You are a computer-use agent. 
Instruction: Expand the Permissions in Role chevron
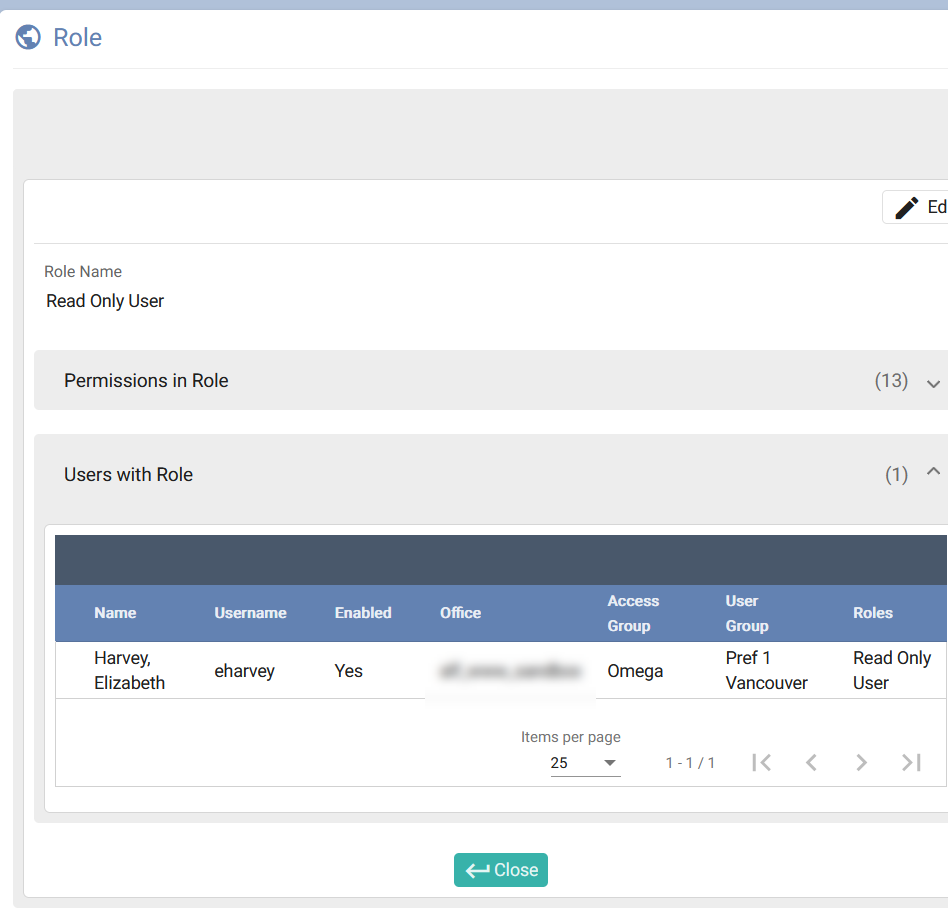tap(933, 382)
